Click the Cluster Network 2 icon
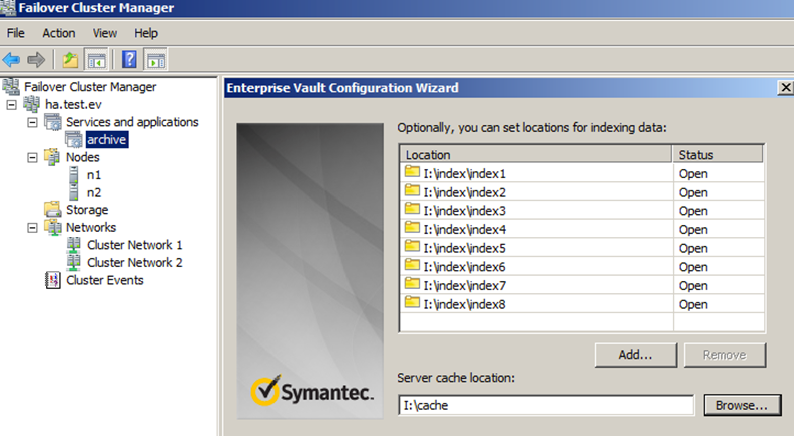 pyautogui.click(x=74, y=262)
